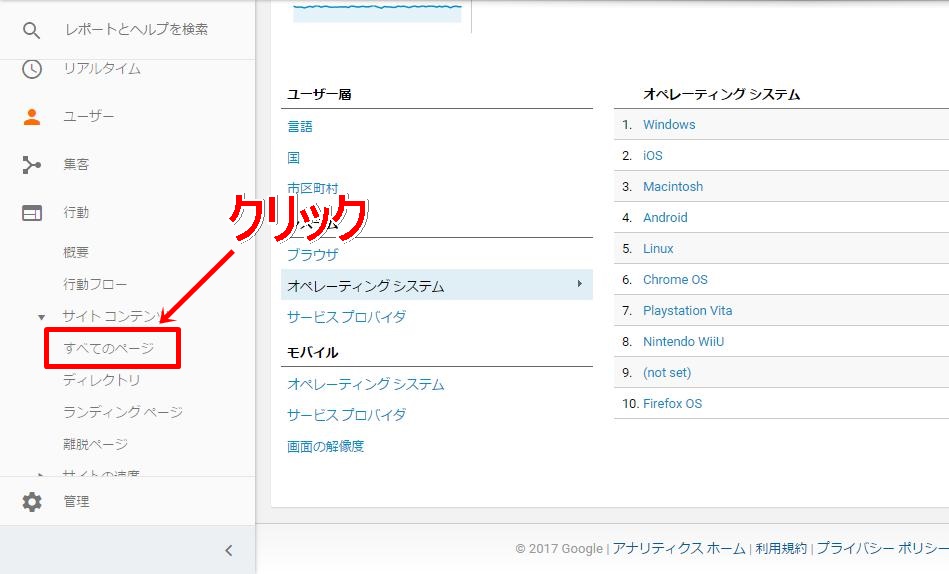Open the Chrome OS row
Viewport: 949px width, 574px height.
tap(675, 280)
